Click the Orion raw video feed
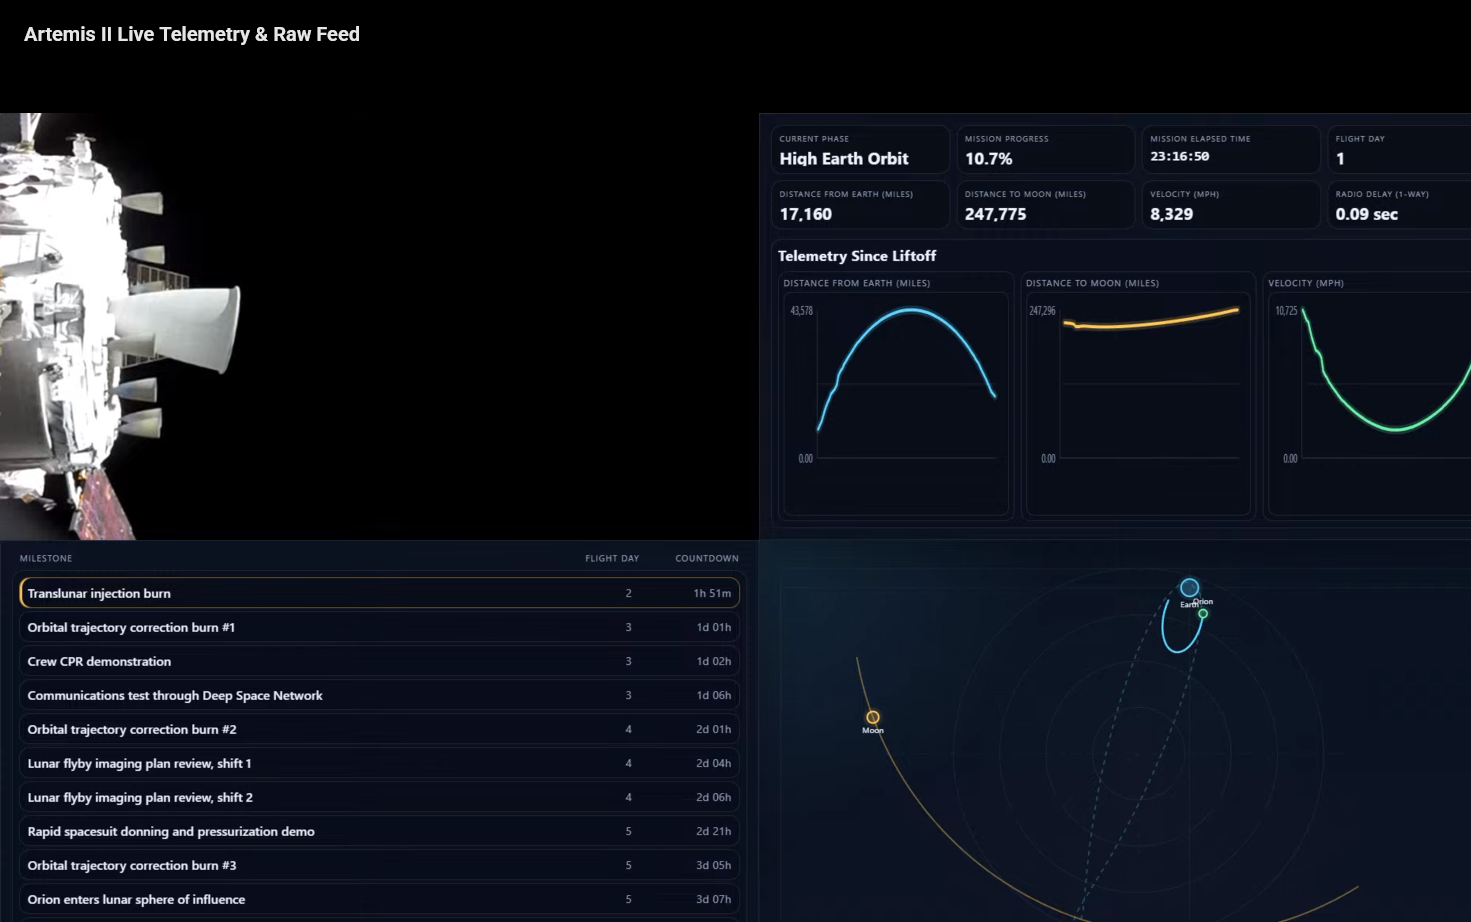The height and width of the screenshot is (922, 1471). click(x=379, y=326)
